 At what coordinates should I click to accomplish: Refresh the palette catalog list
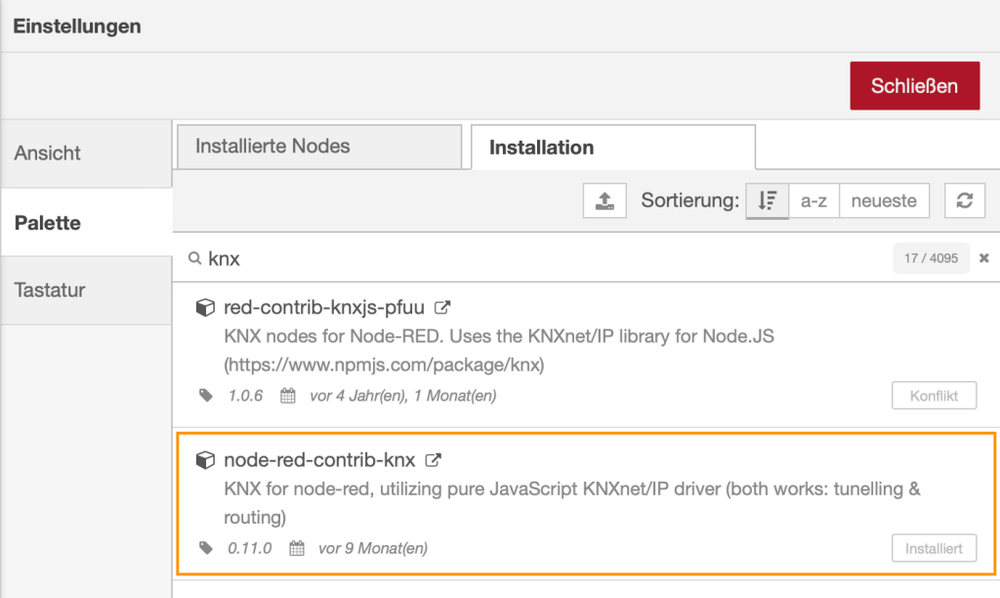964,200
